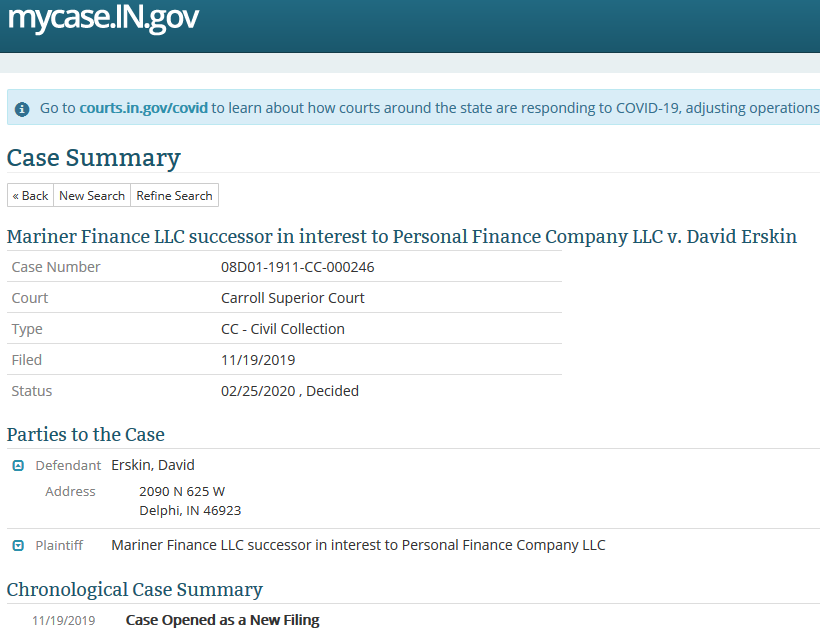
Task: Click the defendant address 2090 N 625 W
Action: [182, 491]
